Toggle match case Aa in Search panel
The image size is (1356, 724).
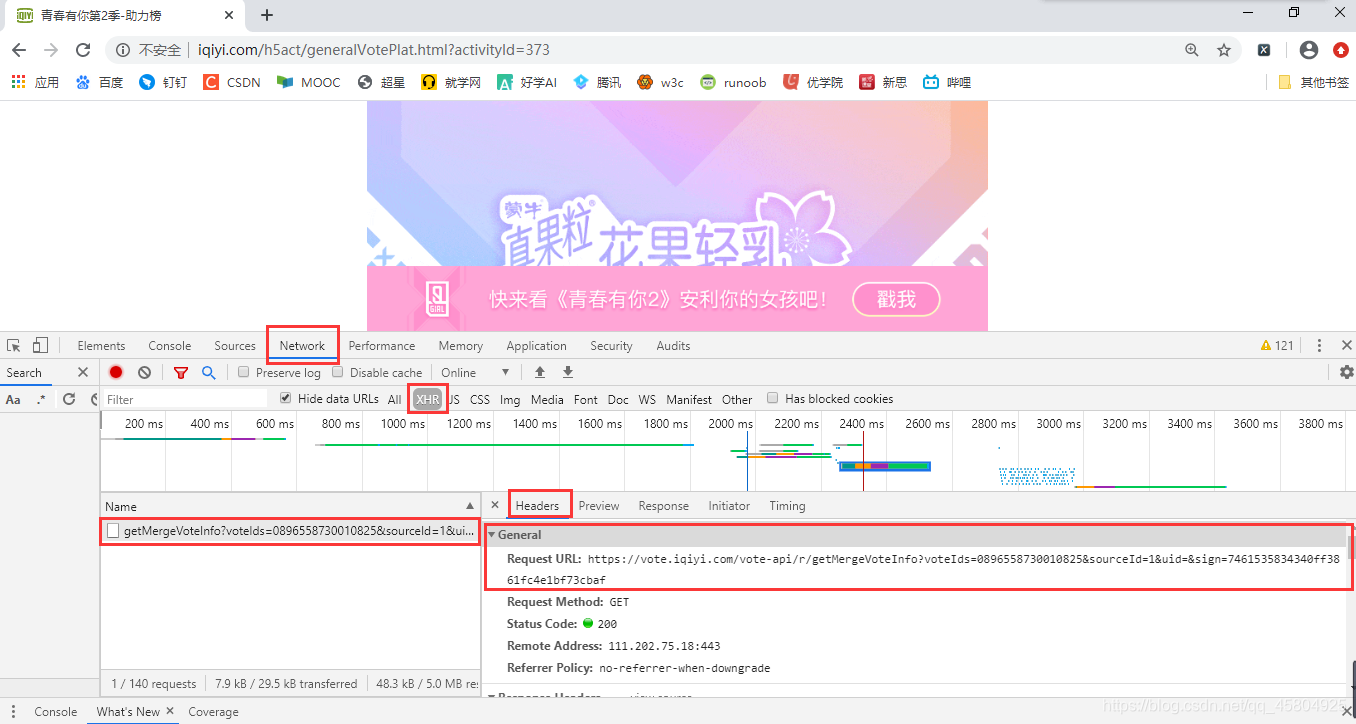point(14,399)
